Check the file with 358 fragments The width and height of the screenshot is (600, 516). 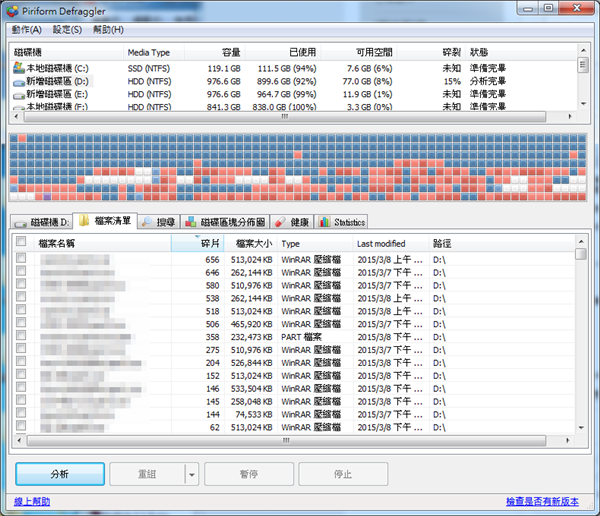21,337
